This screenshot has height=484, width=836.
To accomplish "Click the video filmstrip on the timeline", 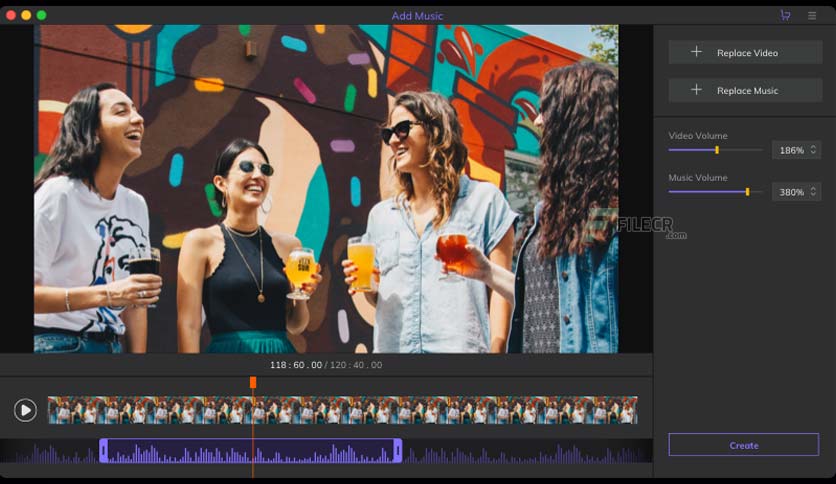I will [x=342, y=410].
